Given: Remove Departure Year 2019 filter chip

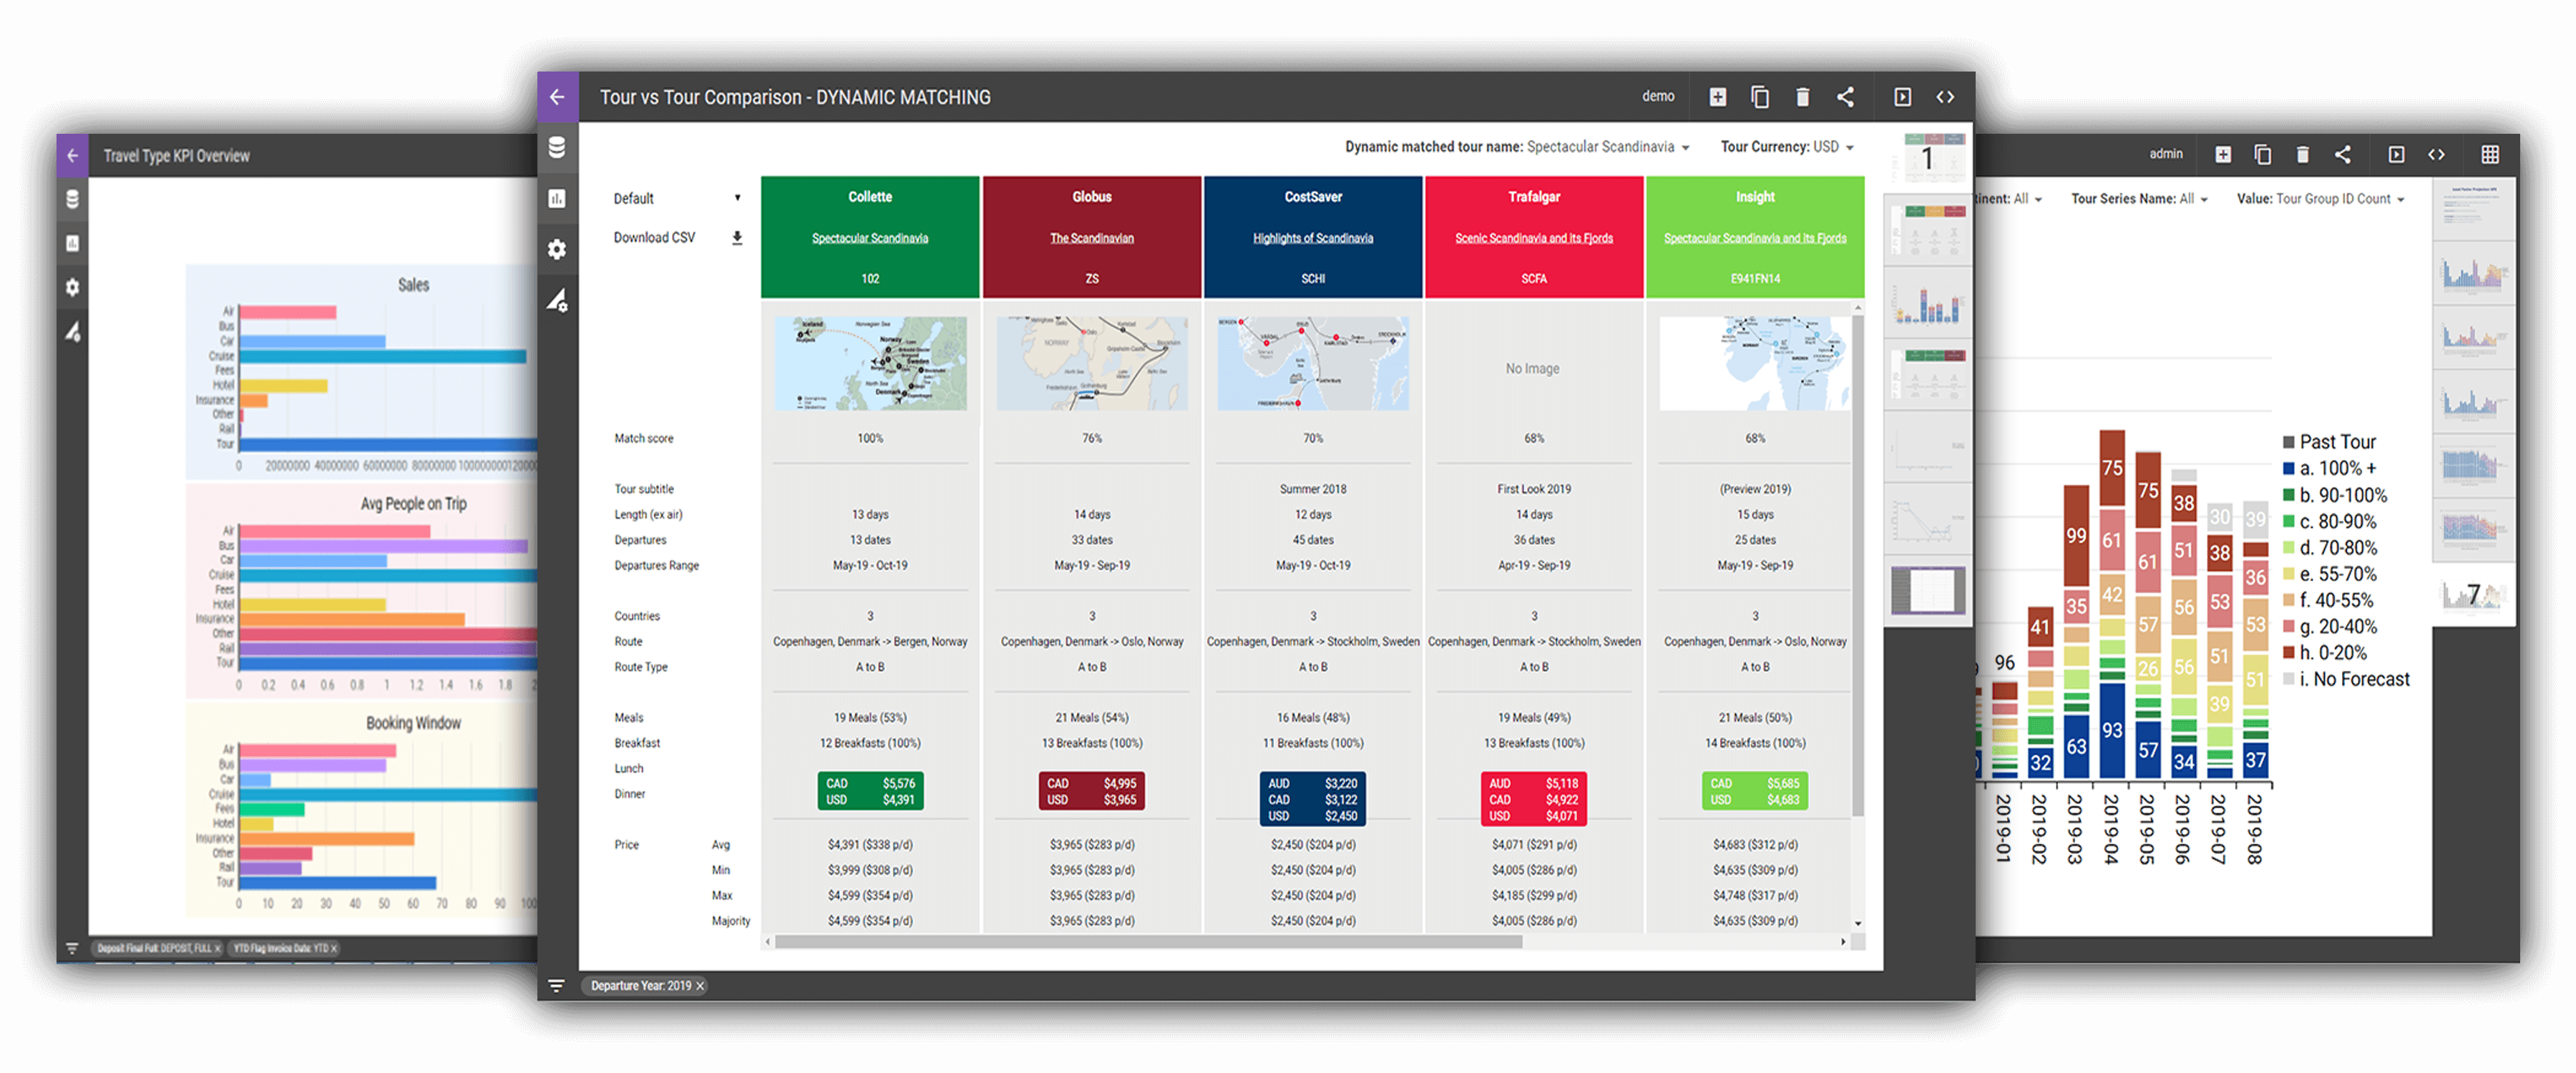Looking at the screenshot, I should coord(700,986).
